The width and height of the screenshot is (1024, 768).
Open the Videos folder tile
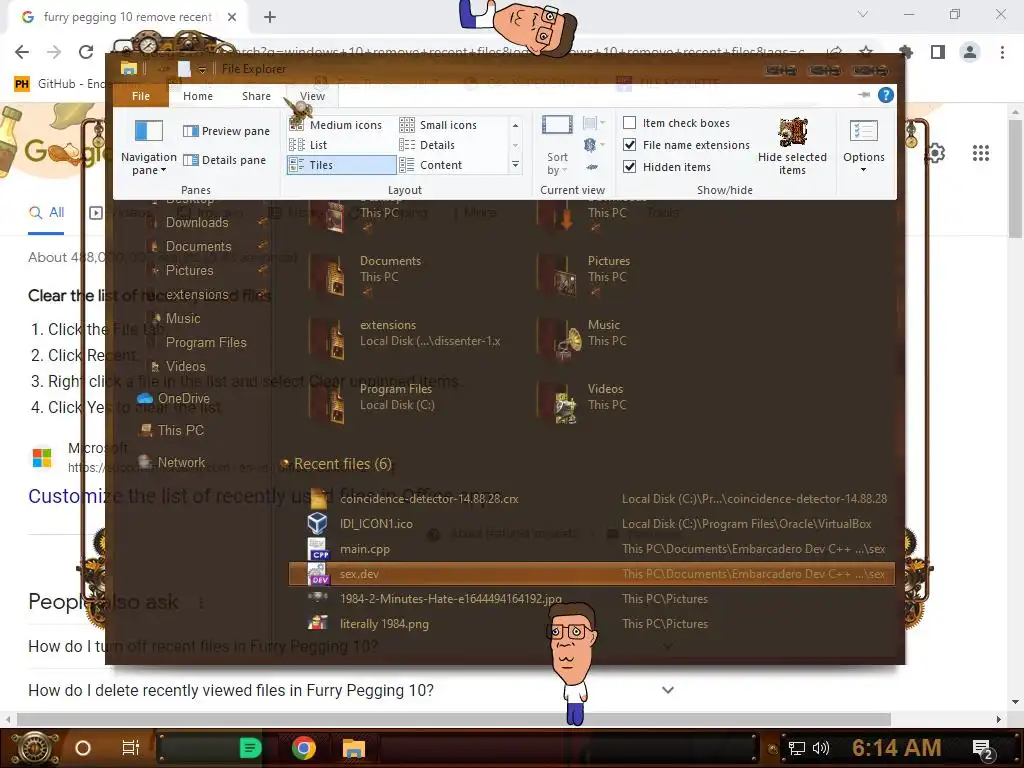pyautogui.click(x=583, y=404)
